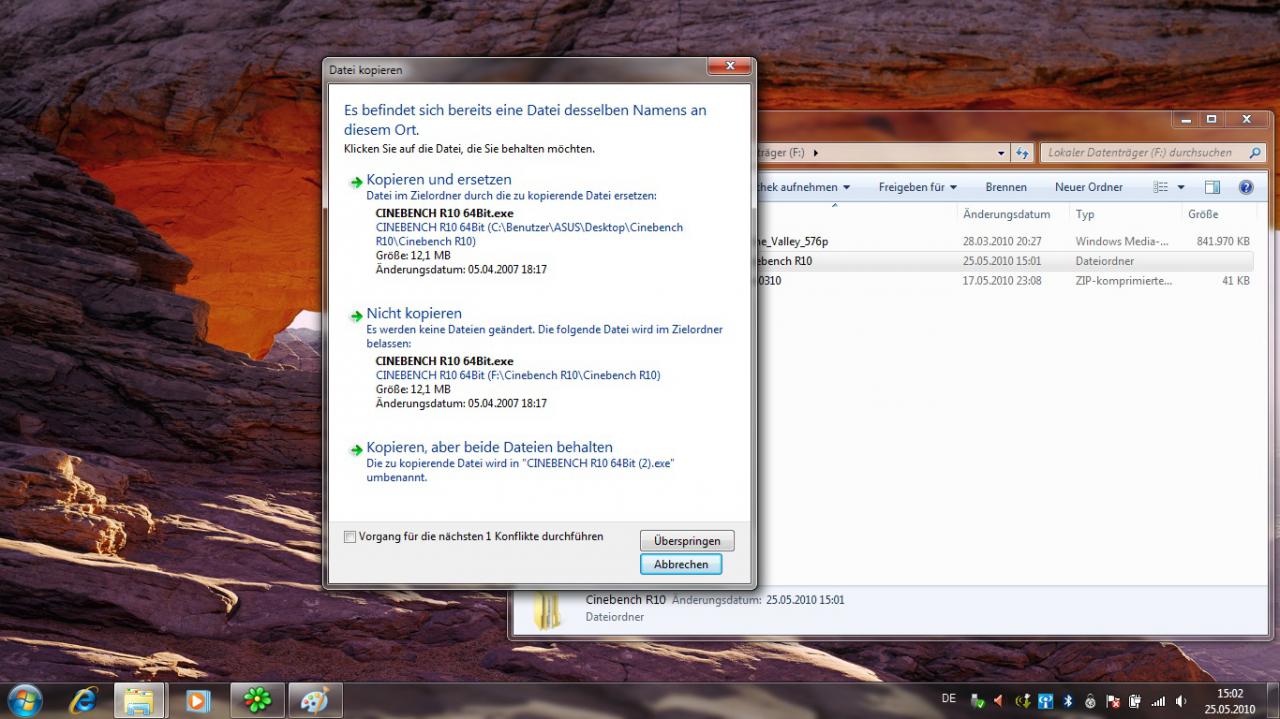The image size is (1280, 719).
Task: Open the 'Freigeben für' dropdown menu
Action: tap(917, 187)
